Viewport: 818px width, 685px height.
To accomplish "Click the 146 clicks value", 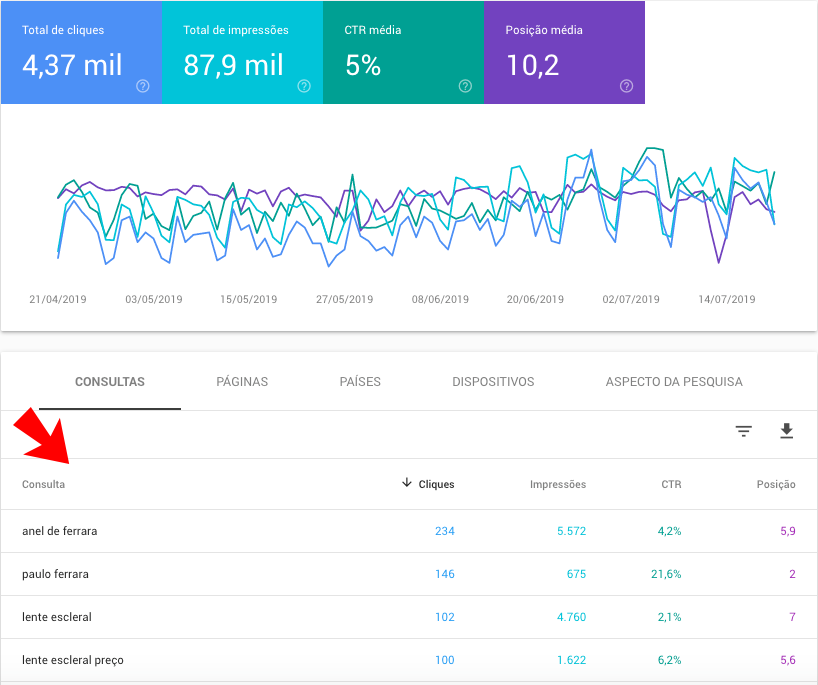I will [x=444, y=574].
